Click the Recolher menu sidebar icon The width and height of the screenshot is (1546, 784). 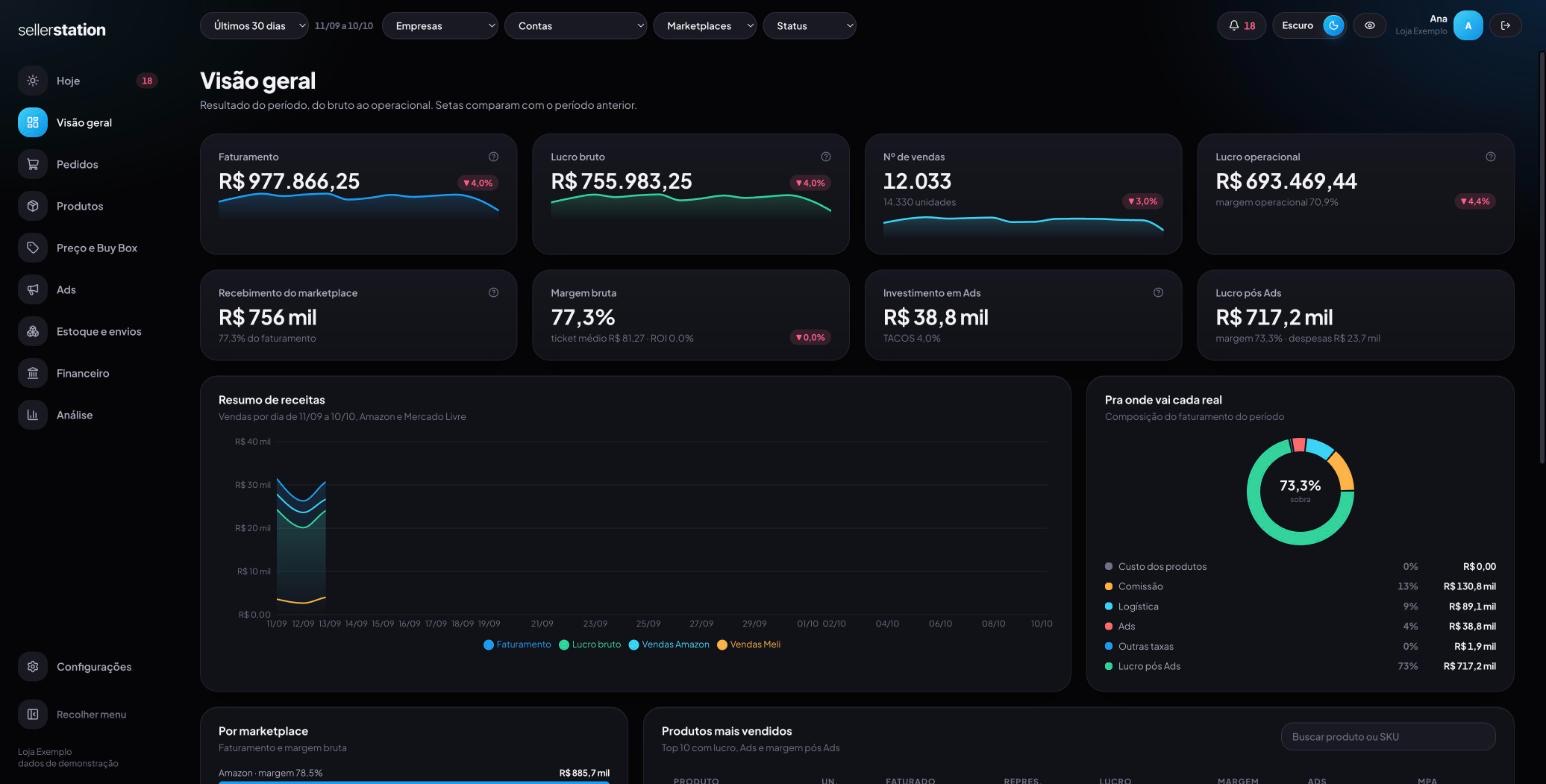coord(33,715)
